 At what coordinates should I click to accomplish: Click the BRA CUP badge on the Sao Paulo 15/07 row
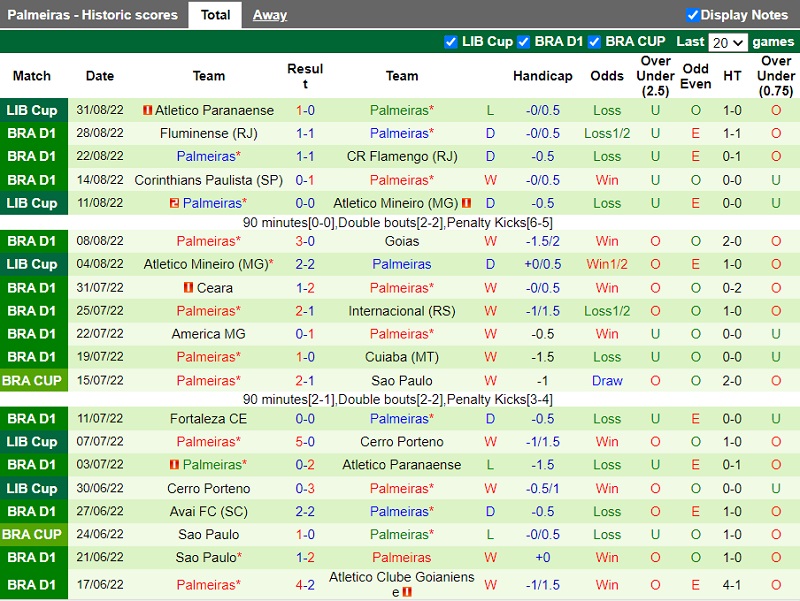click(x=31, y=380)
